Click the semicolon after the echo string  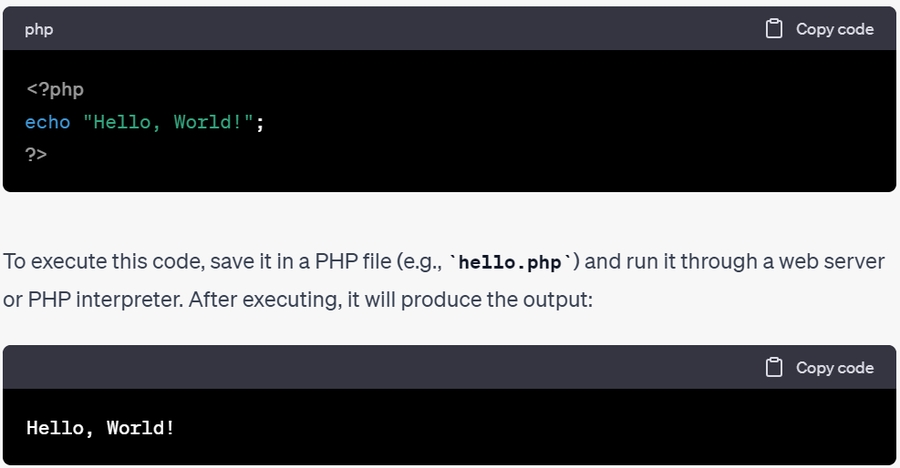click(260, 122)
